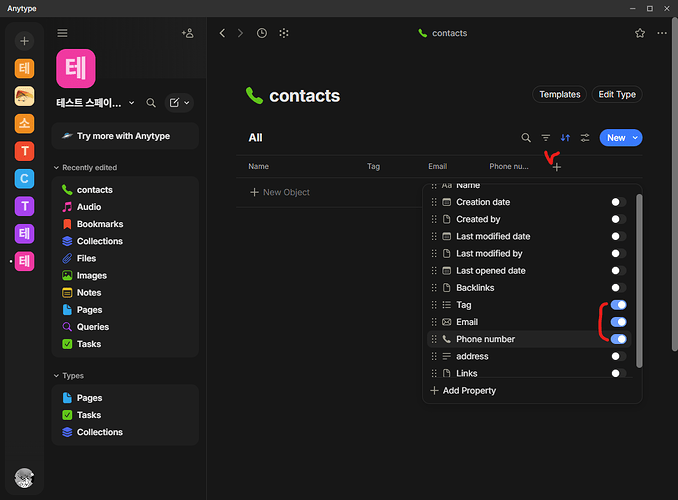Add a column with the plus icon
The image size is (678, 500).
point(557,167)
